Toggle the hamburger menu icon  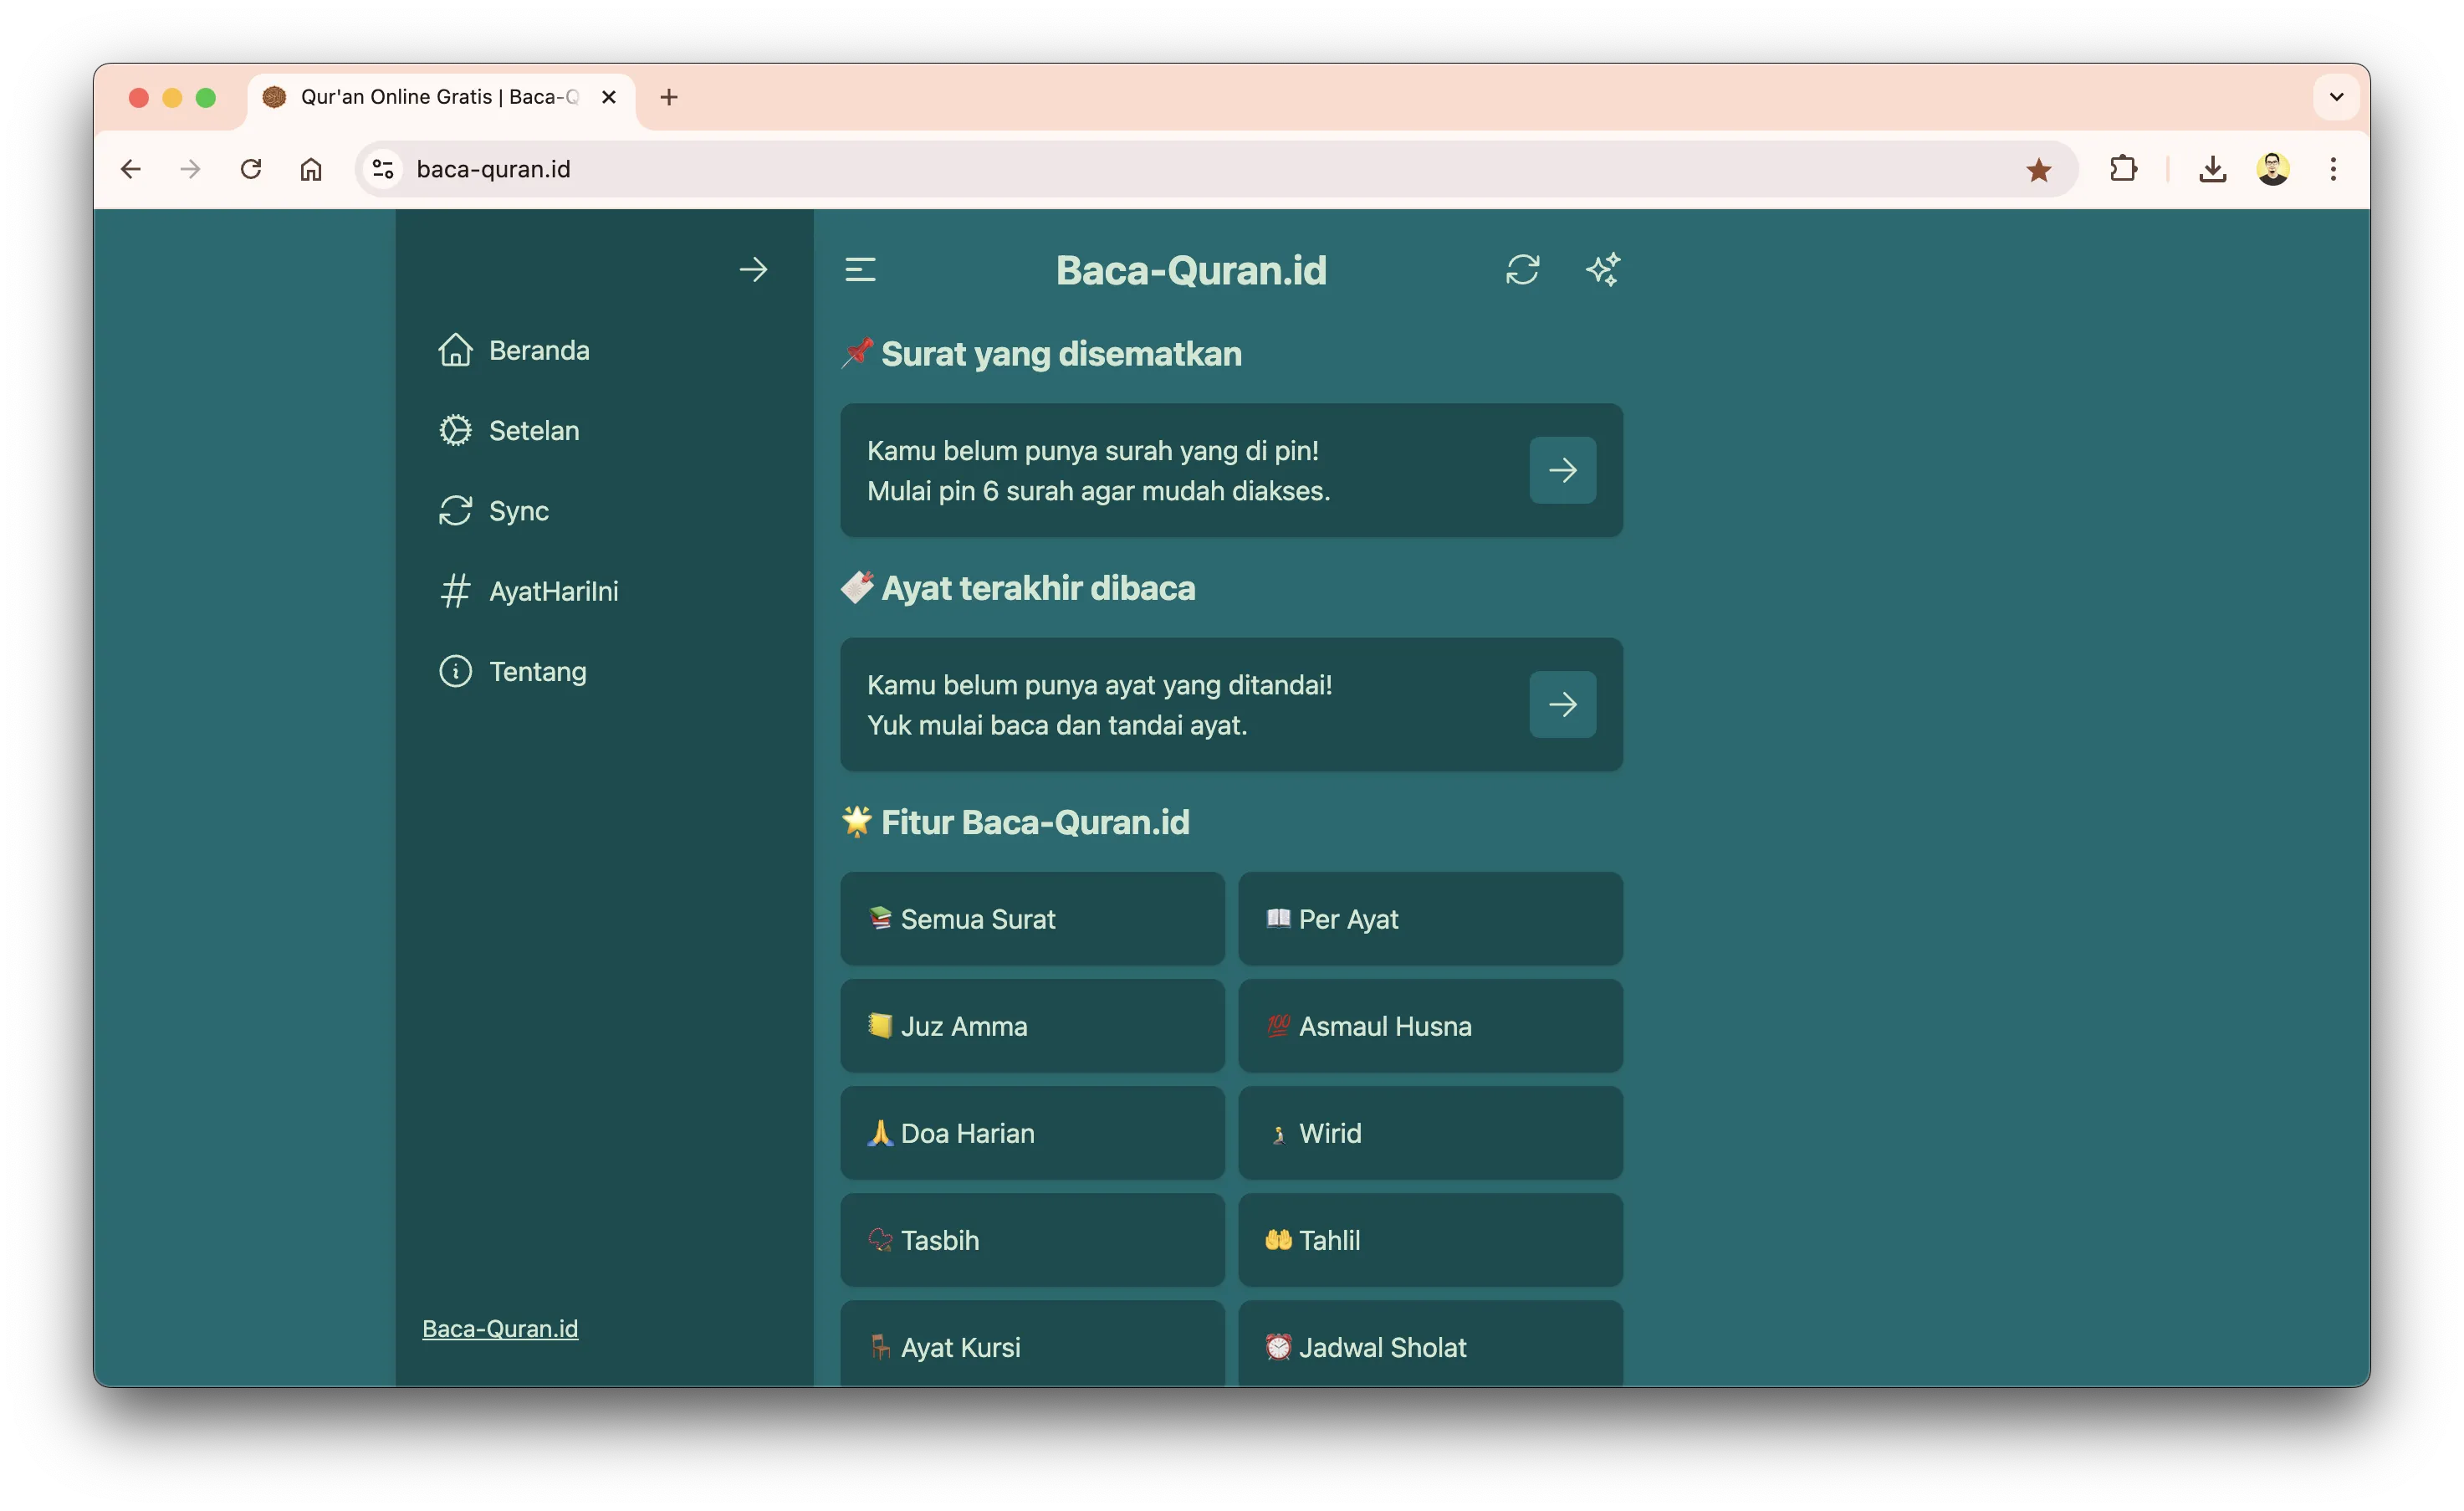[860, 270]
